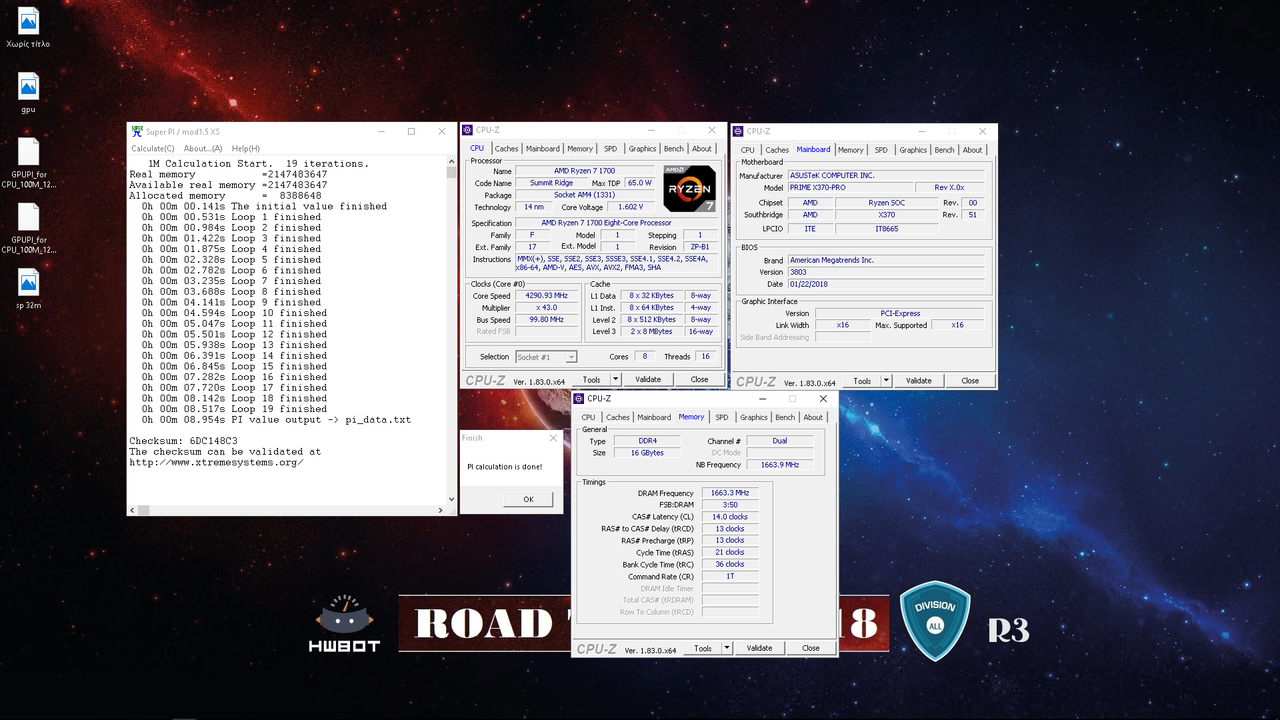The width and height of the screenshot is (1280, 720).
Task: Click the bottom Close button in Mainboard window
Action: (970, 381)
